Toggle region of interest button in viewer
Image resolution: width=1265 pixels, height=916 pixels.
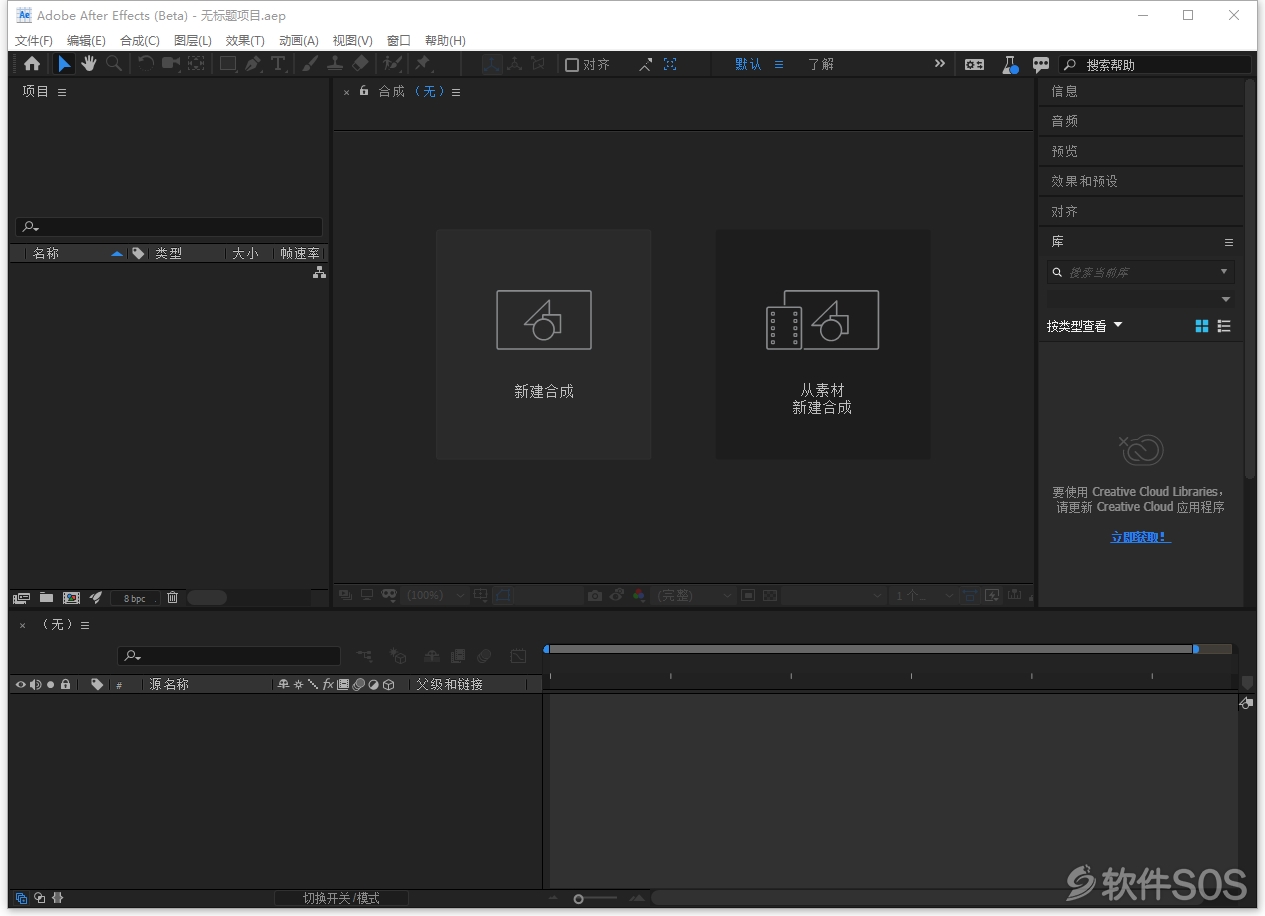pyautogui.click(x=748, y=595)
